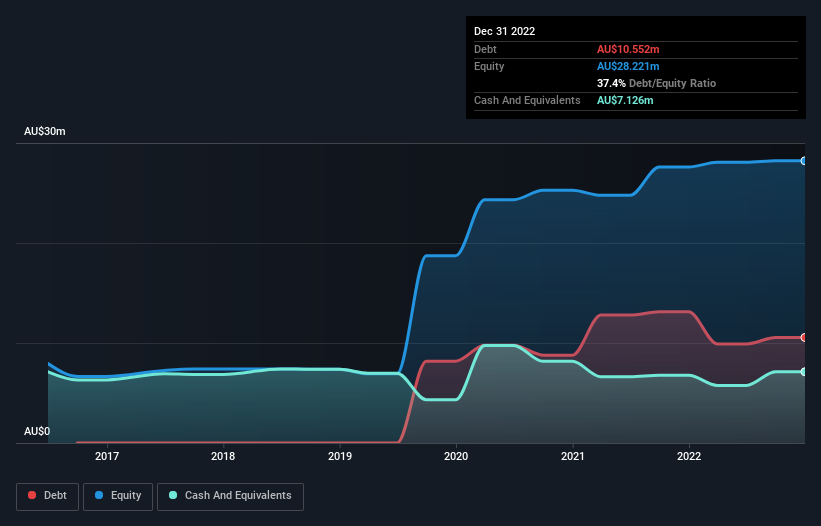The image size is (821, 526).
Task: Click the AU$28.221m equity value
Action: click(628, 66)
